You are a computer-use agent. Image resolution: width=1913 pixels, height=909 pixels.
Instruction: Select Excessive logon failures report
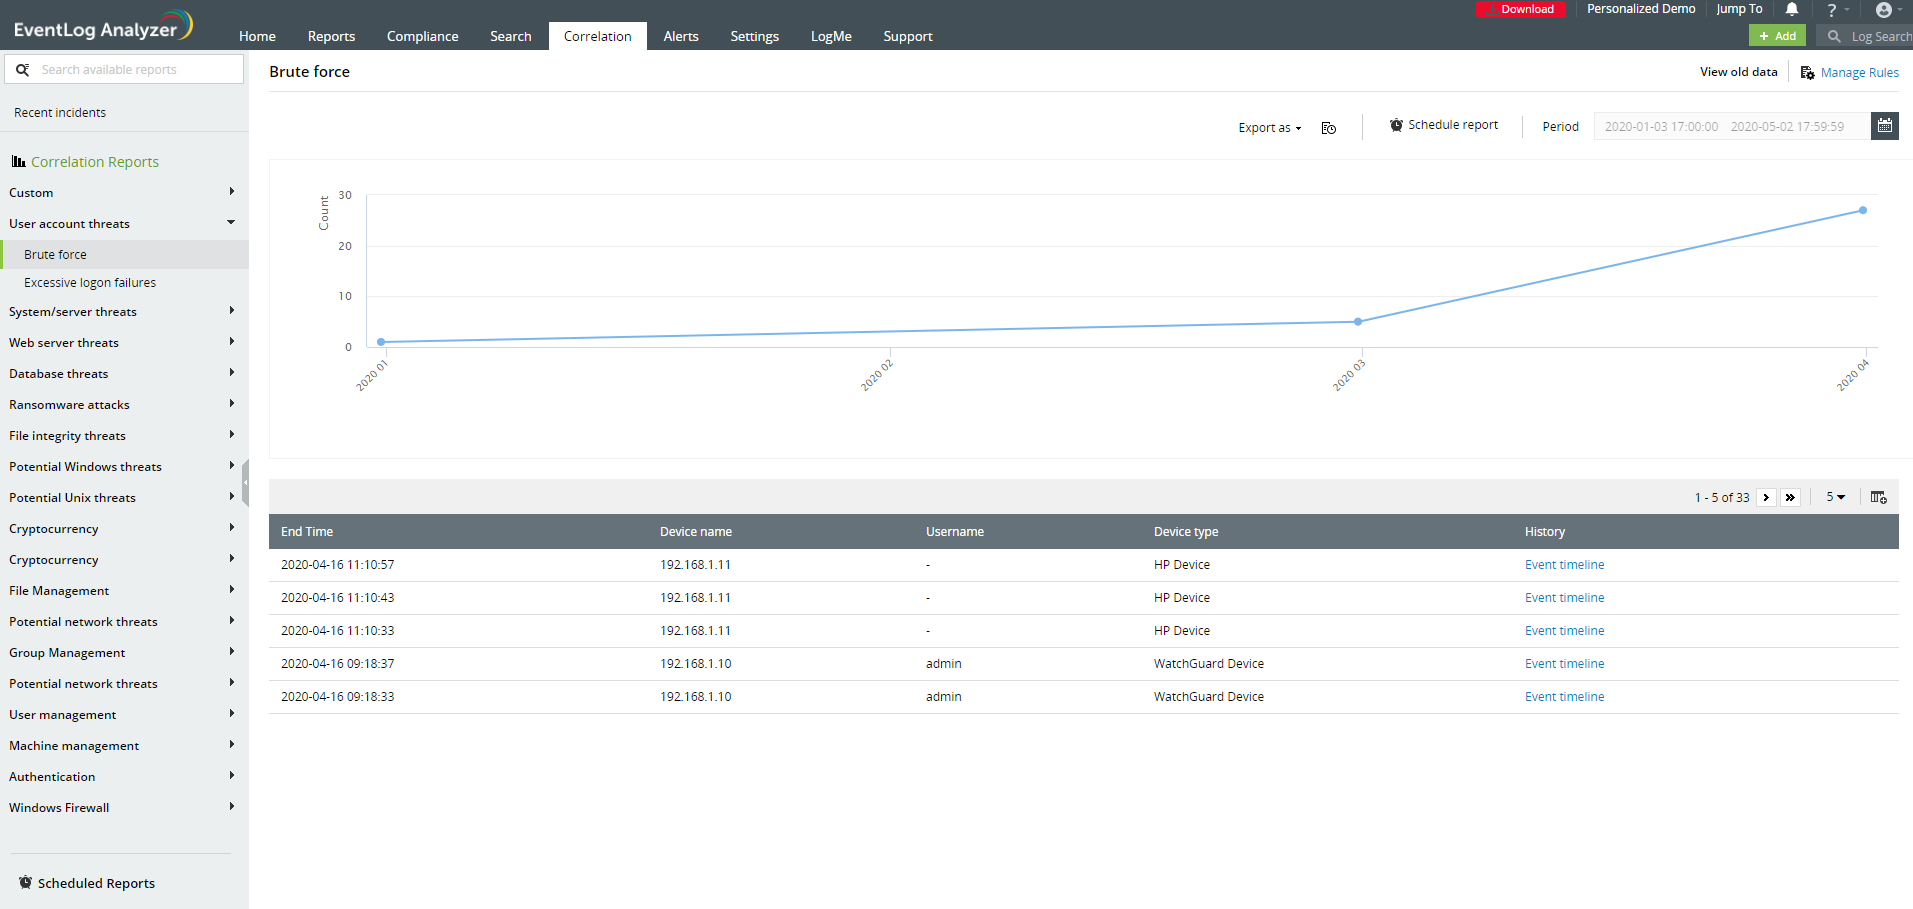[x=90, y=283]
